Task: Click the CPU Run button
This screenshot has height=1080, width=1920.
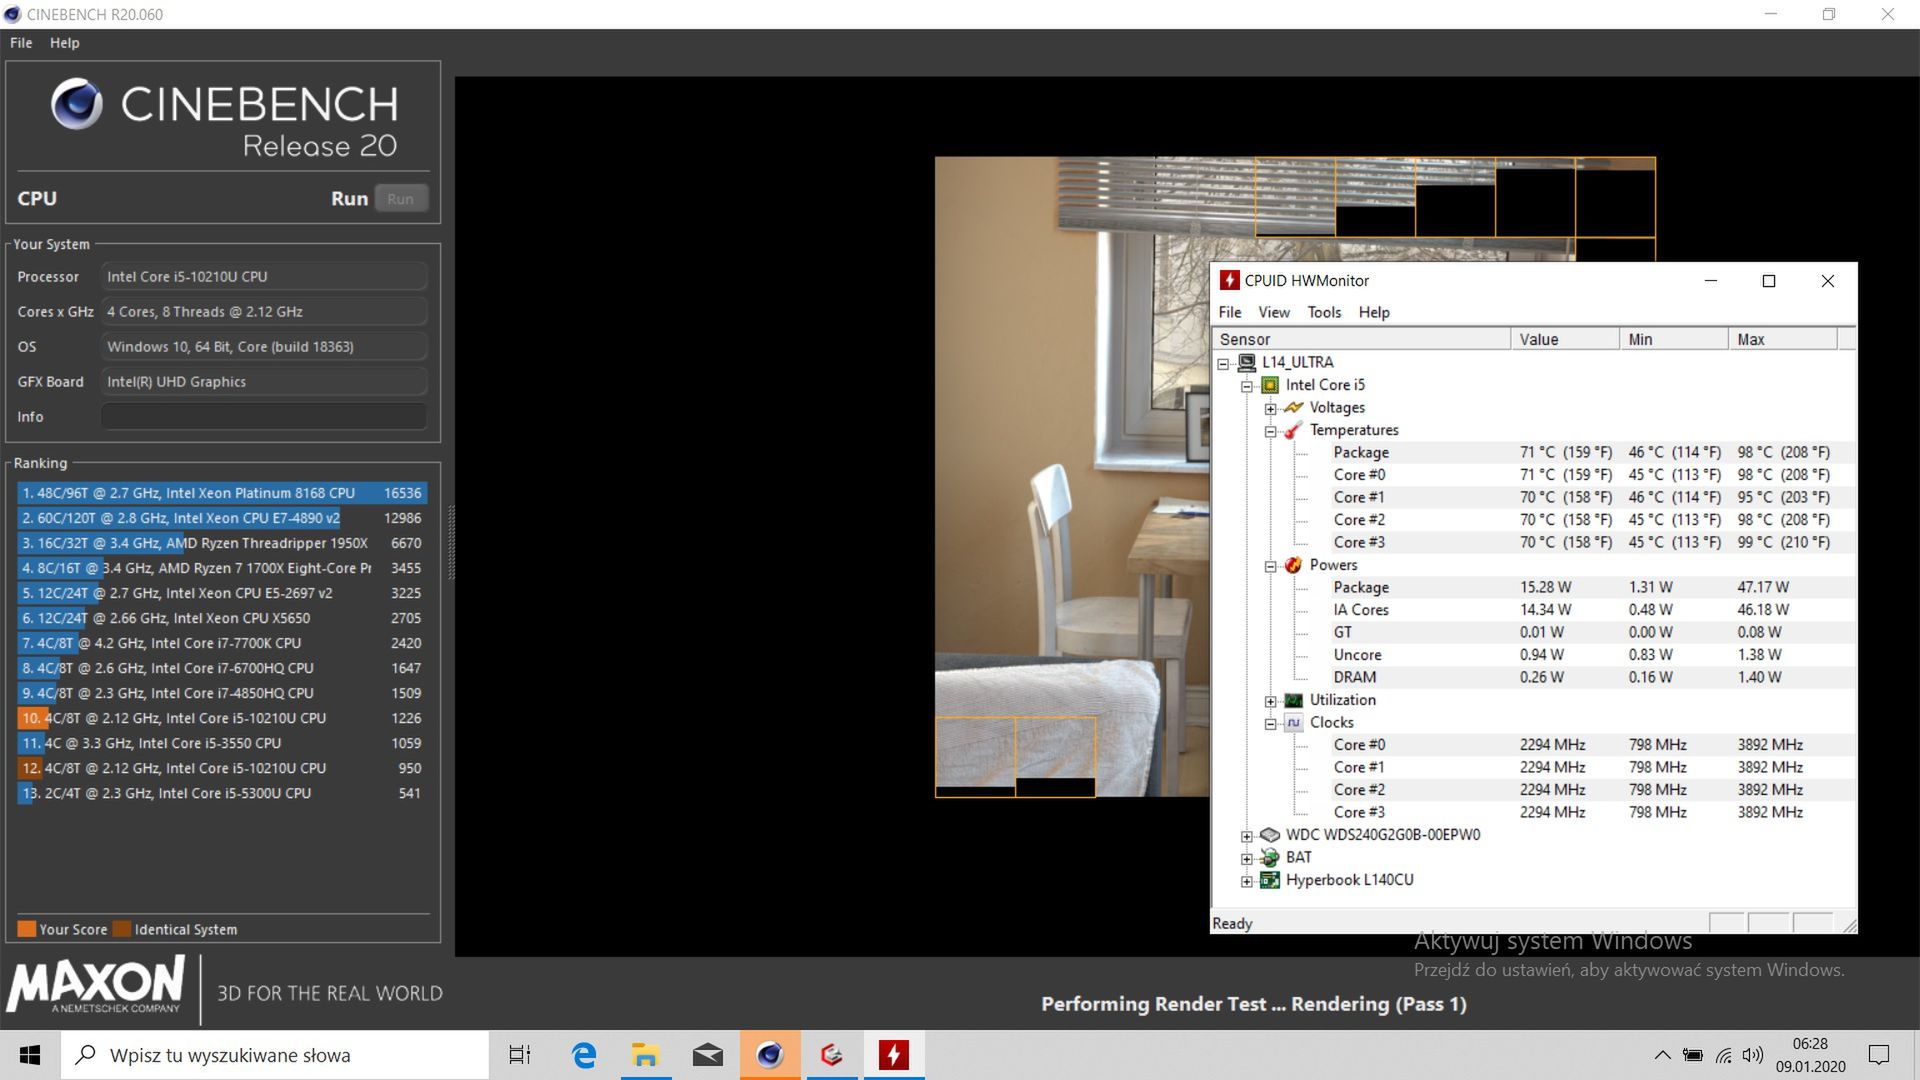Action: point(401,198)
